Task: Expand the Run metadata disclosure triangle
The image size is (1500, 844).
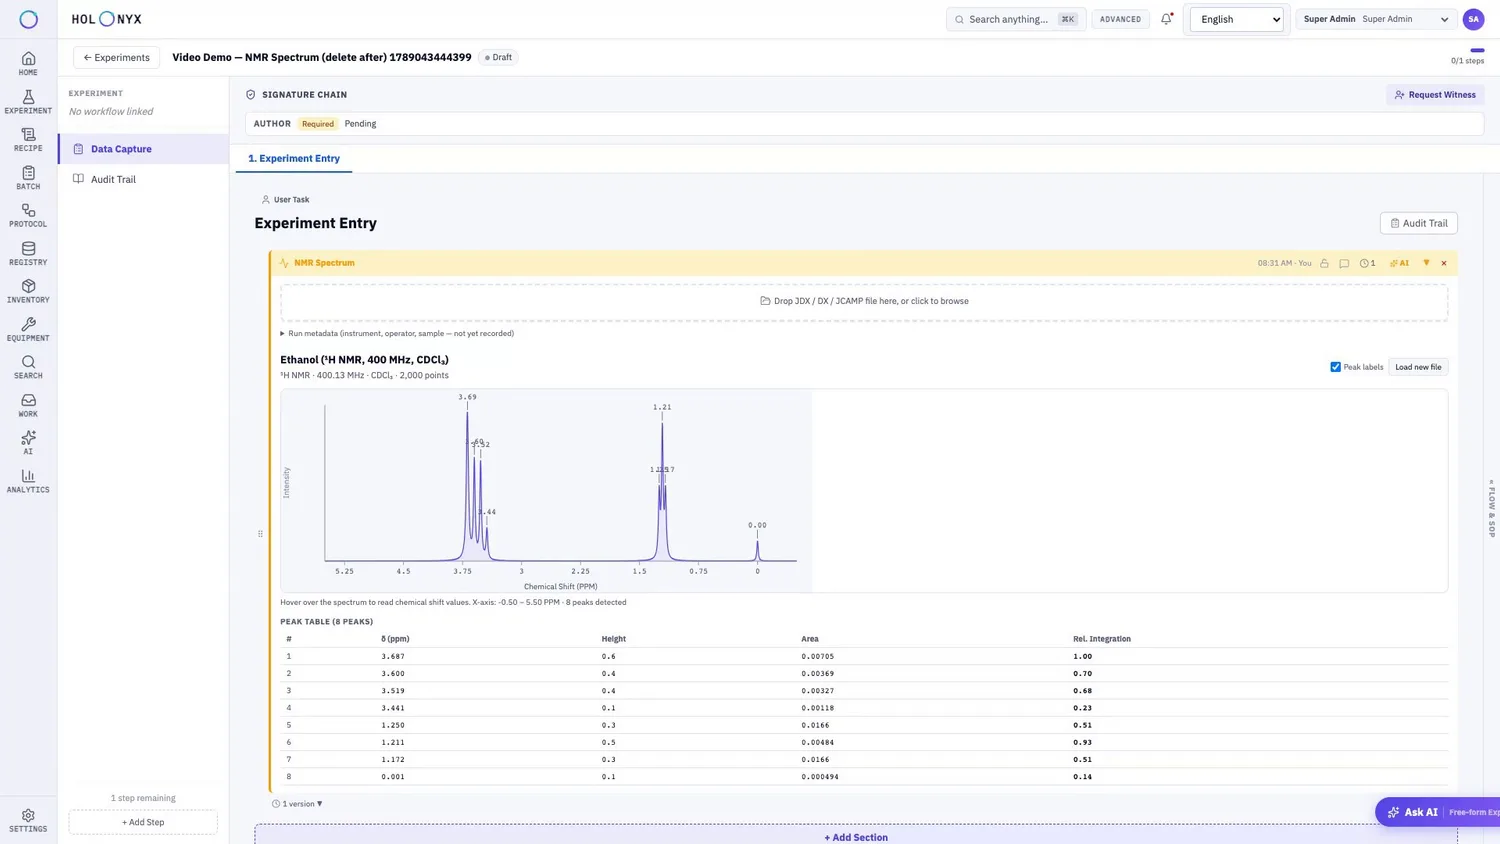Action: (x=282, y=333)
